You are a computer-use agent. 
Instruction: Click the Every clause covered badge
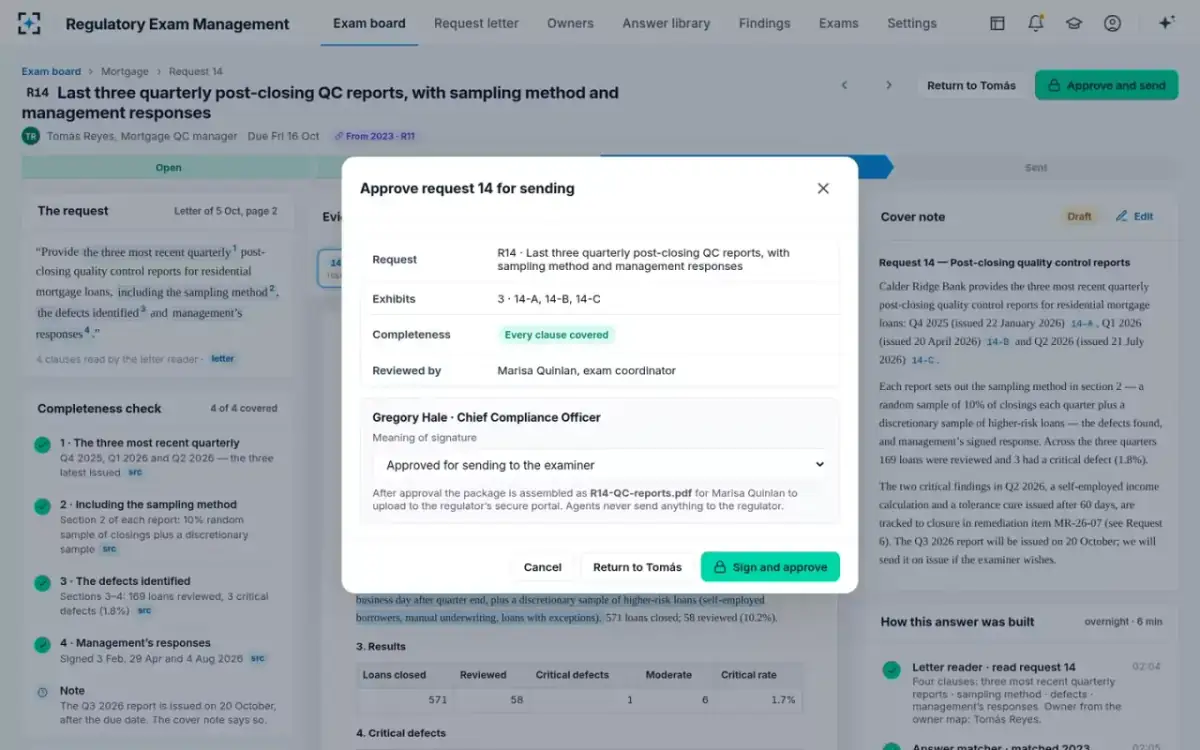[556, 335]
